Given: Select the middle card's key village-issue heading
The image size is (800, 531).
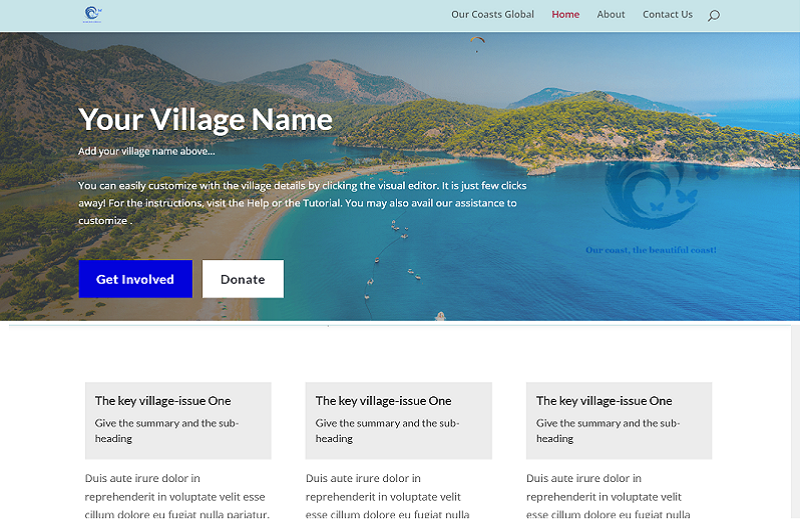Looking at the screenshot, I should coord(383,401).
